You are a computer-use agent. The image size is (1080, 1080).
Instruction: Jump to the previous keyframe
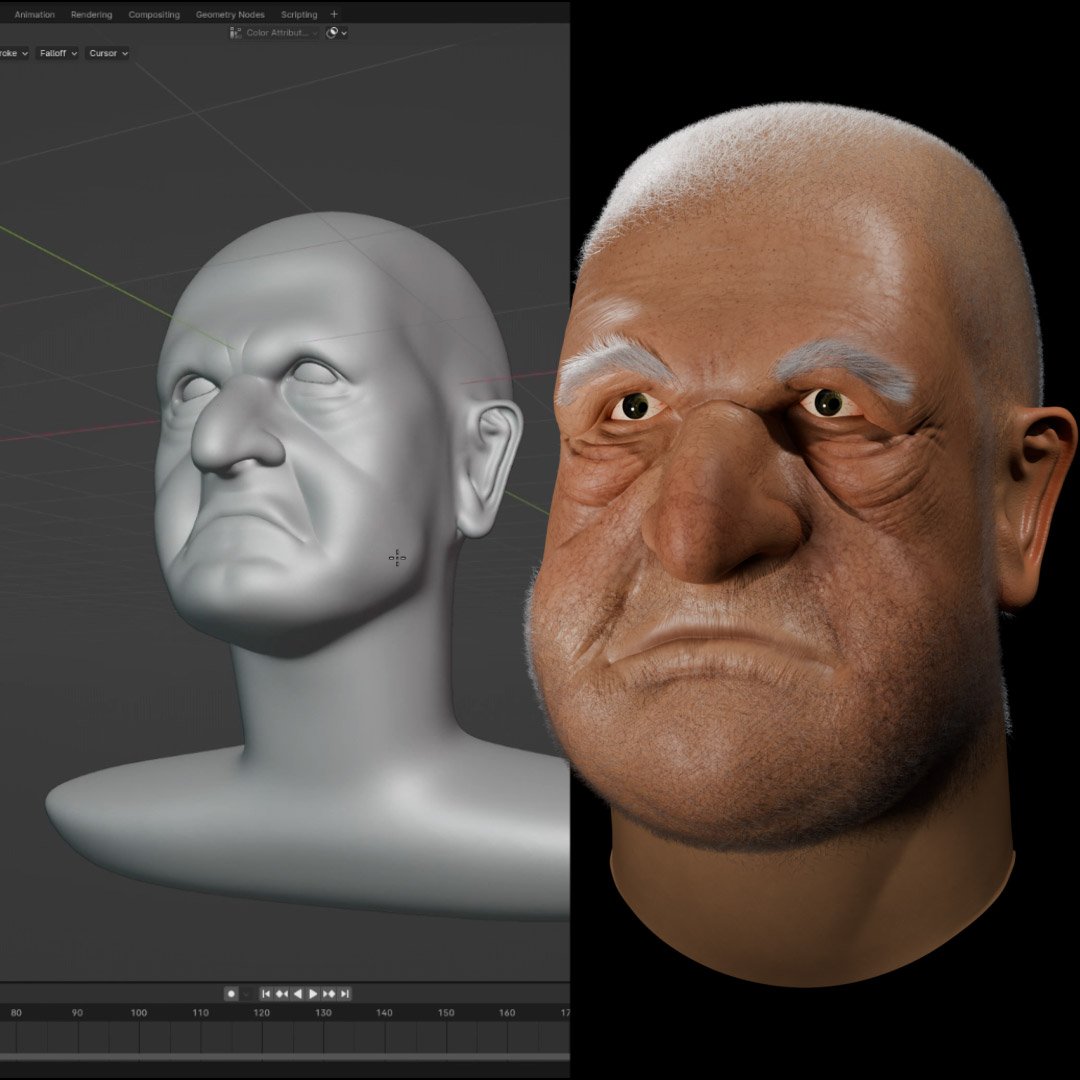(x=282, y=993)
